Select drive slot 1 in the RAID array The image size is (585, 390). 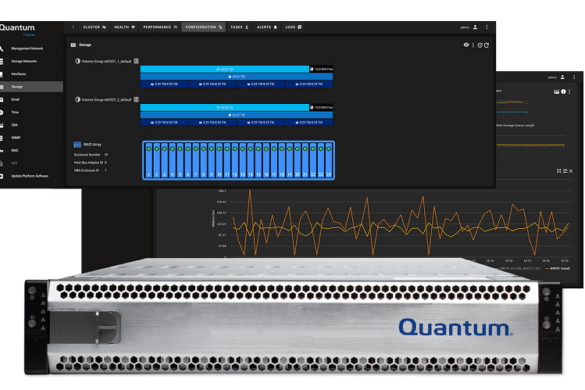[x=149, y=160]
